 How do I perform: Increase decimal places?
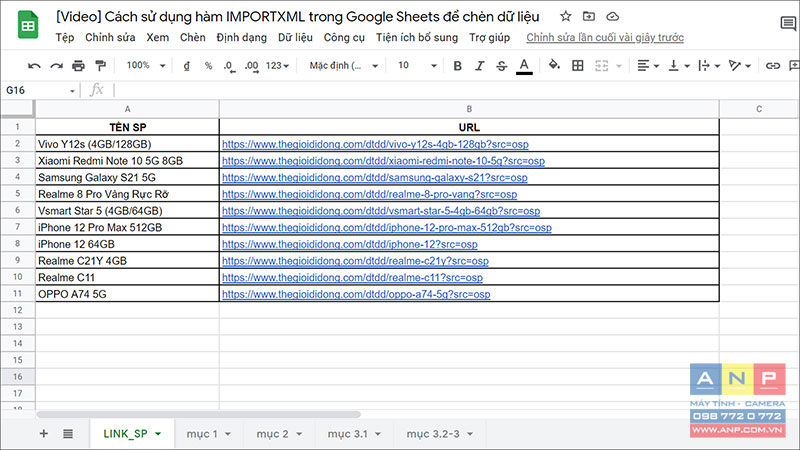coord(252,66)
